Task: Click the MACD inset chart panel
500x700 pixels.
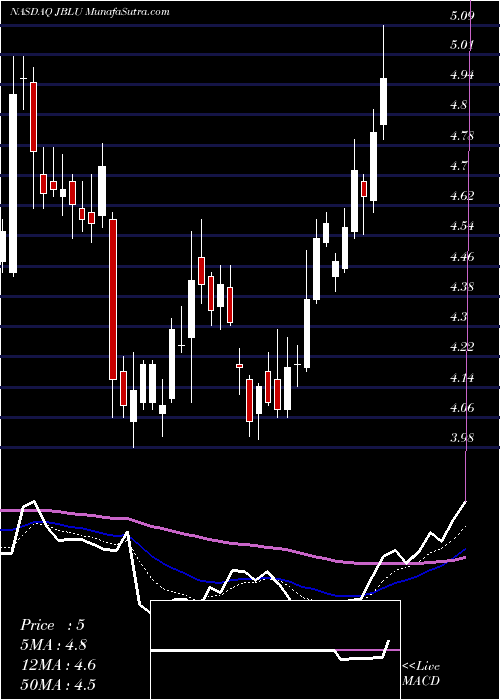Action: 275,650
